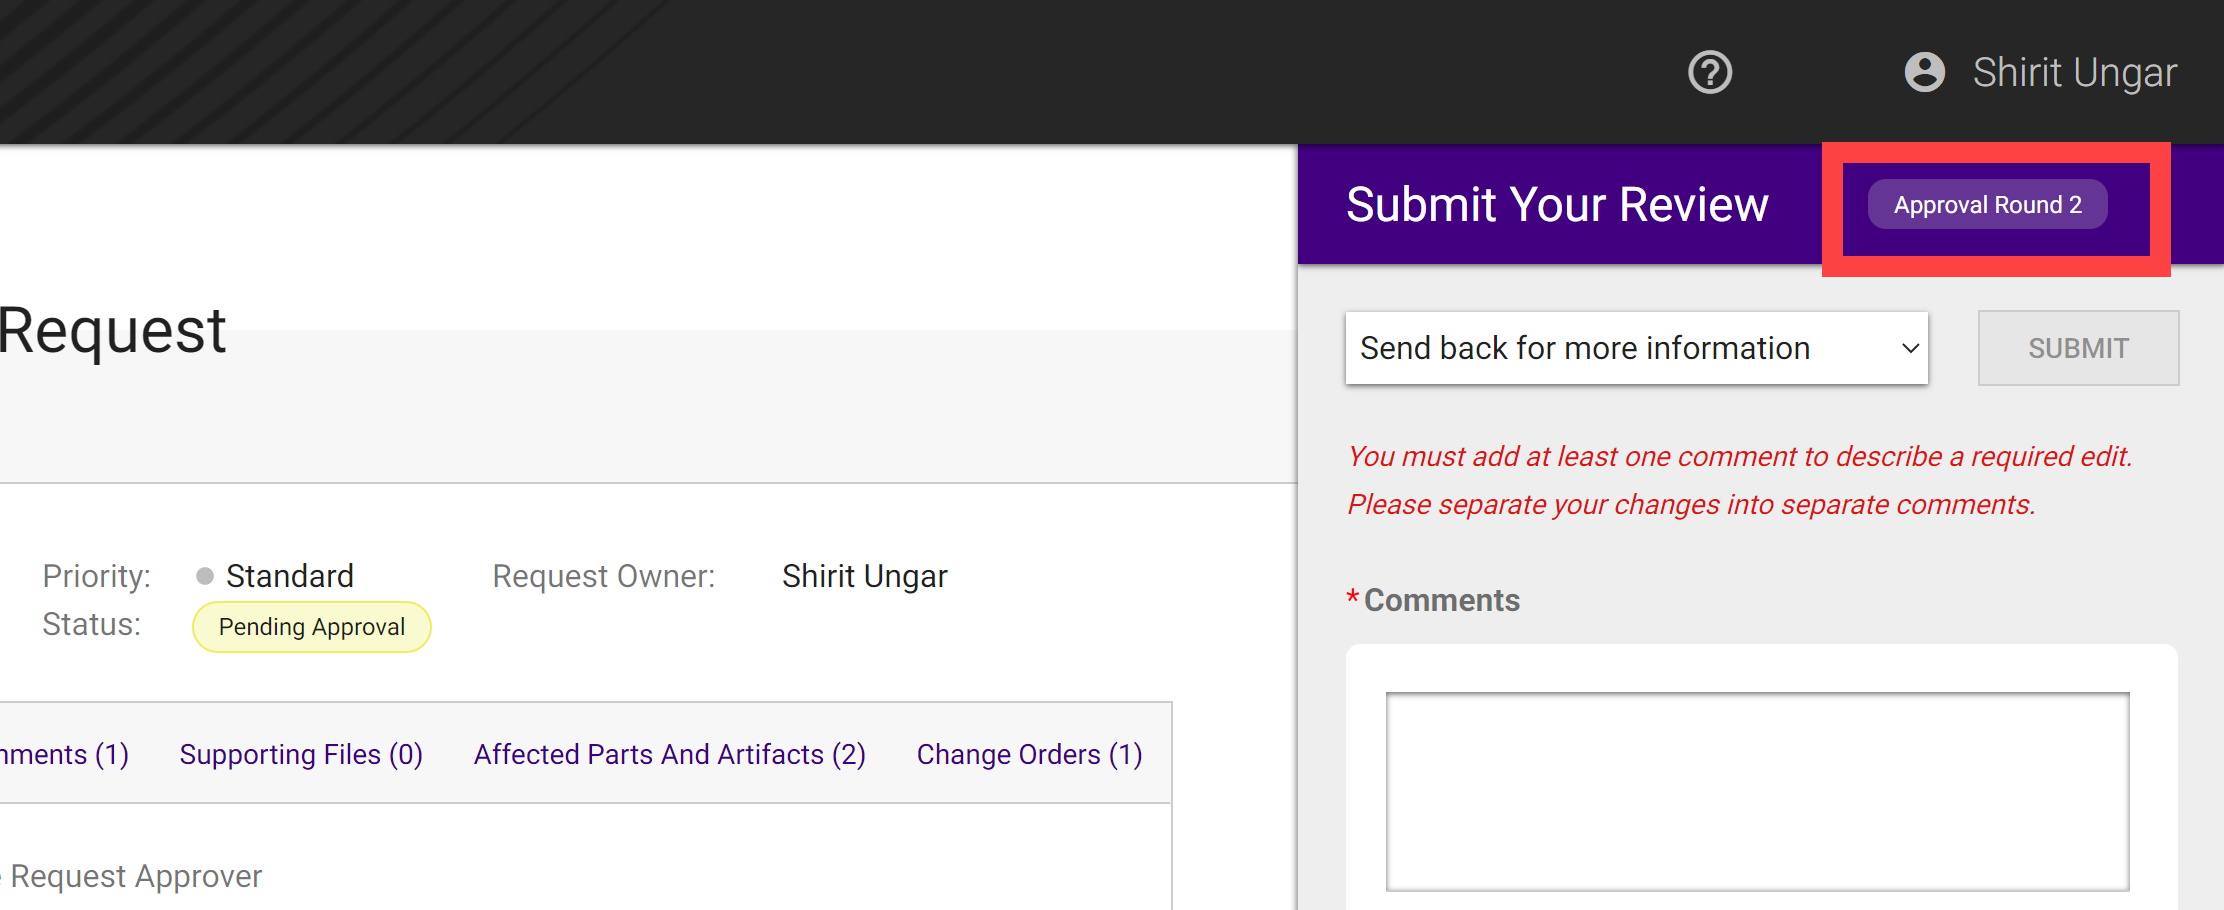2224x910 pixels.
Task: Click the chevron arrow on the review dropdown
Action: pos(1909,348)
